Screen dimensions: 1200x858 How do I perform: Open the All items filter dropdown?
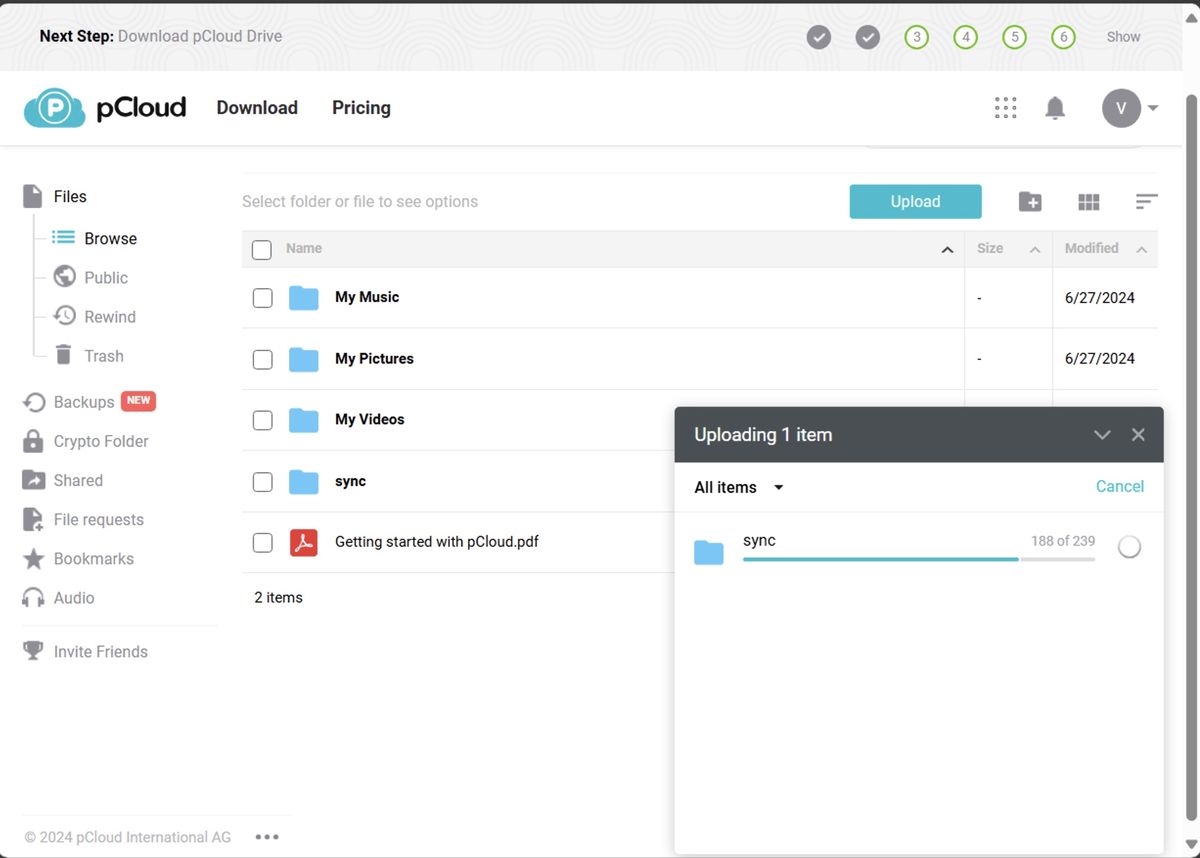[736, 487]
